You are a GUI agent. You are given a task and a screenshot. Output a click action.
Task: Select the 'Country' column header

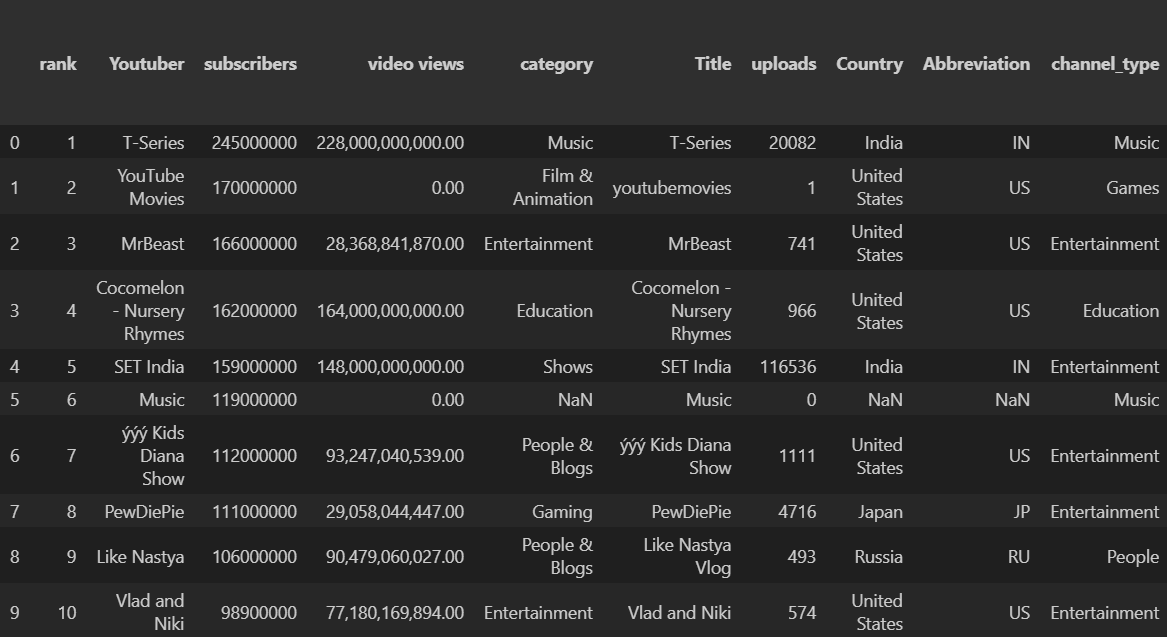869,64
